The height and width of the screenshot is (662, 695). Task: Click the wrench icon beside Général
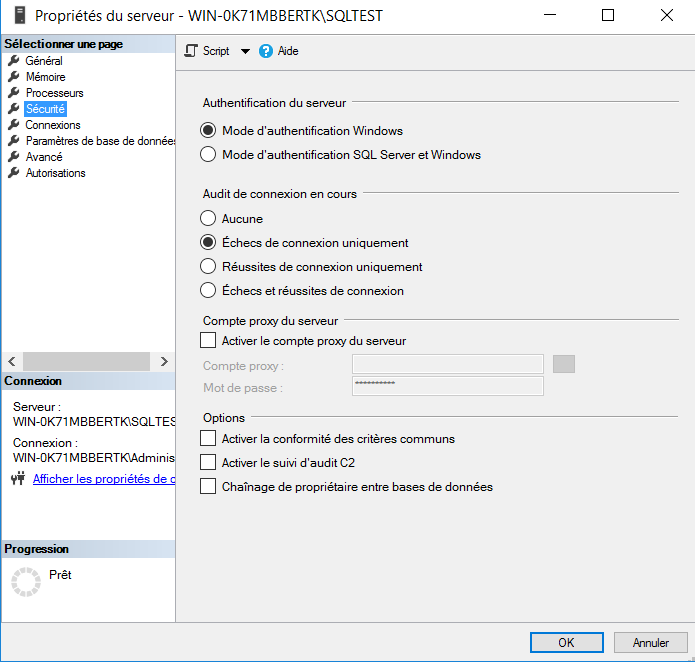[x=14, y=61]
